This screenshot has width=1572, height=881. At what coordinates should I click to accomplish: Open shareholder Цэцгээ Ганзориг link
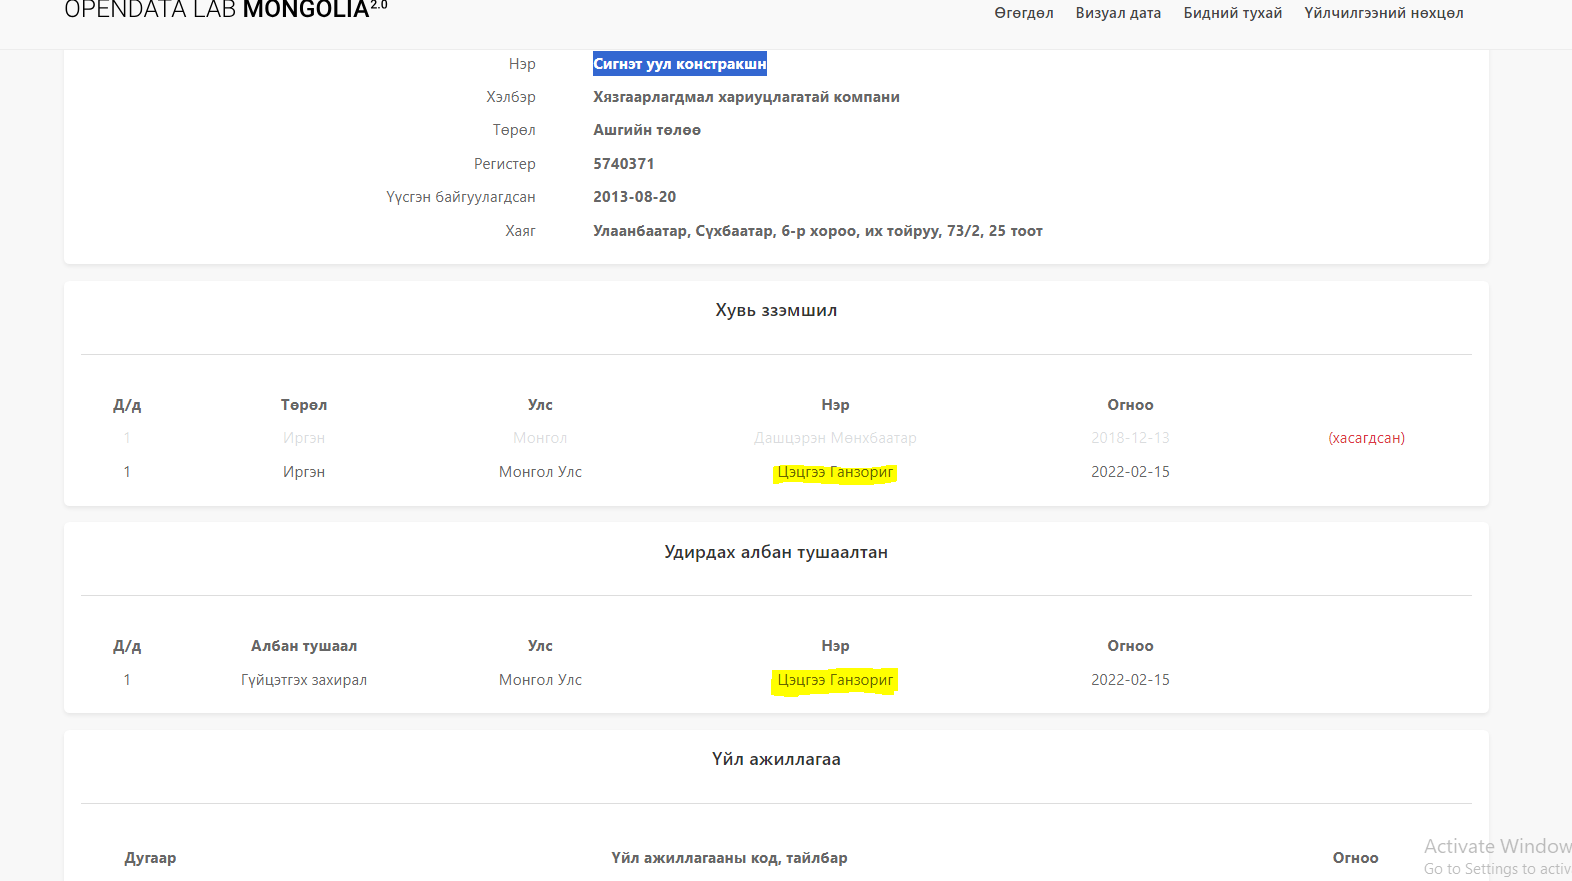coord(835,472)
